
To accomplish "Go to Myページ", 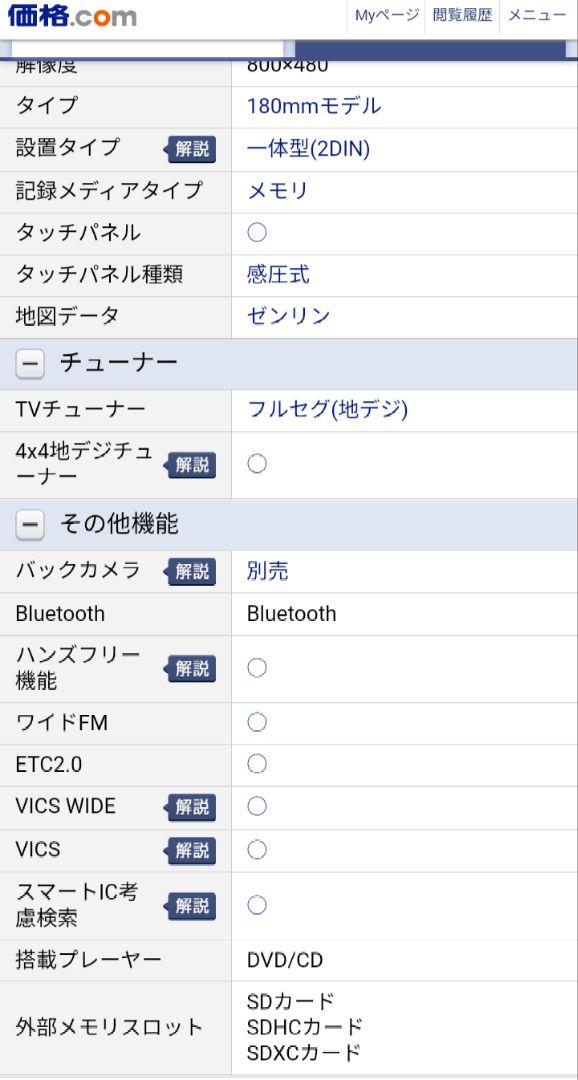I will (386, 15).
